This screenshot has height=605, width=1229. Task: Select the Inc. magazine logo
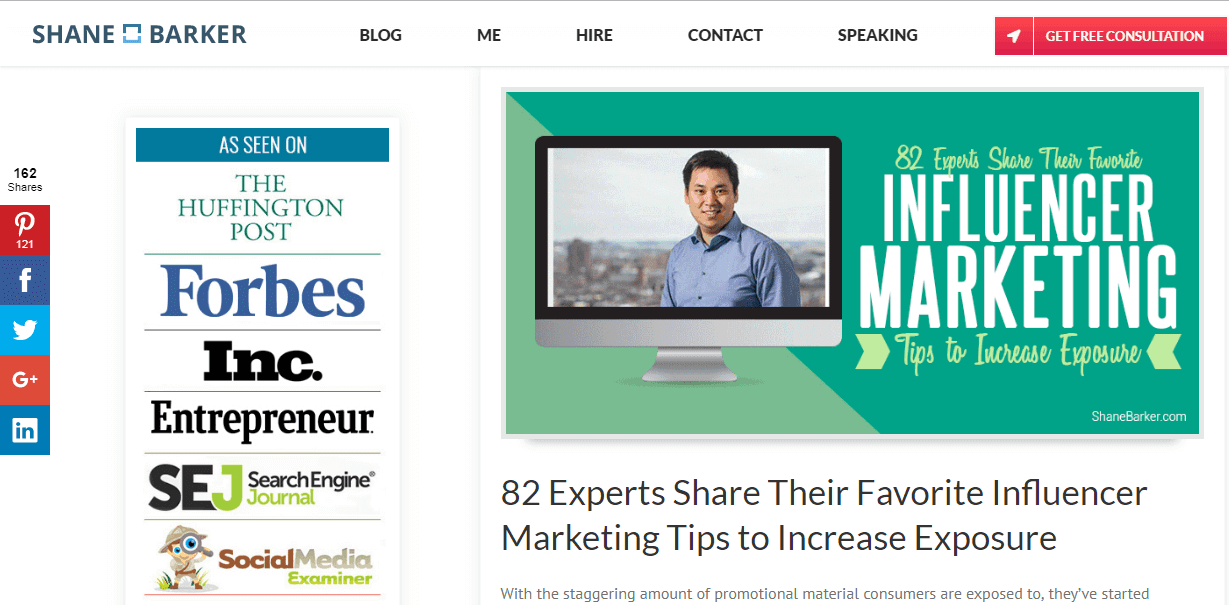[x=262, y=361]
